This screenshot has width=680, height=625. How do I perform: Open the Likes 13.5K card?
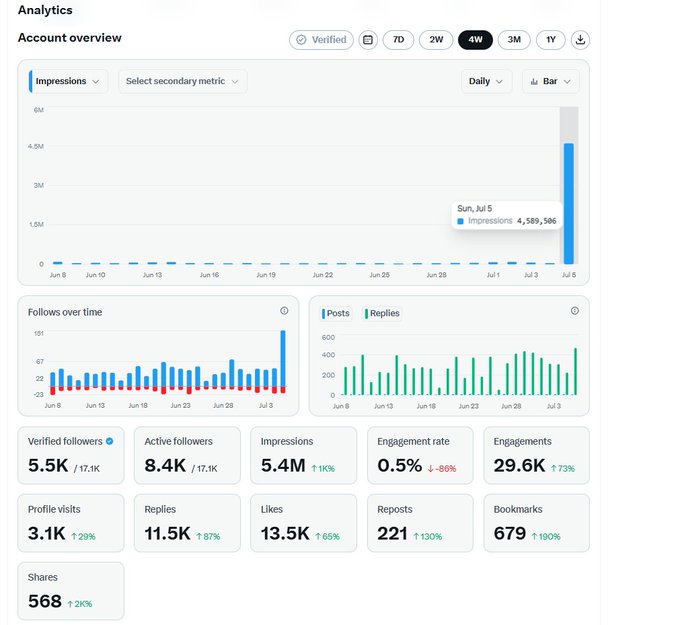[x=304, y=523]
